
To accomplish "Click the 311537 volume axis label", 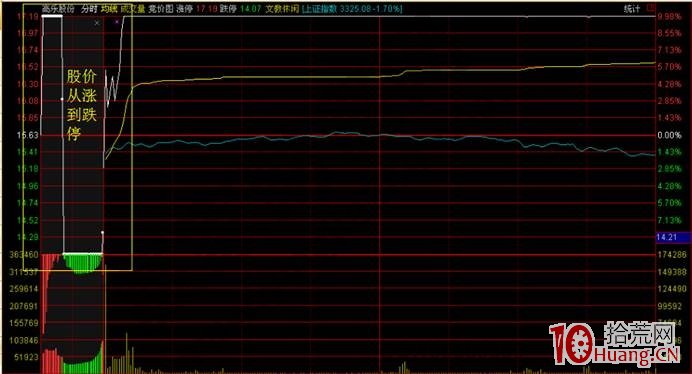I will click(x=23, y=272).
